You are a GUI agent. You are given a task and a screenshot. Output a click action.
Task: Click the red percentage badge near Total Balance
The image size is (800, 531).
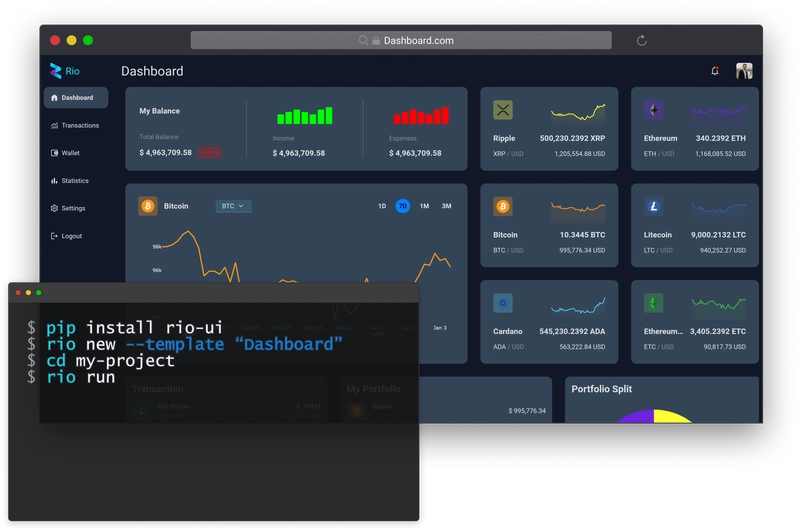pos(209,153)
